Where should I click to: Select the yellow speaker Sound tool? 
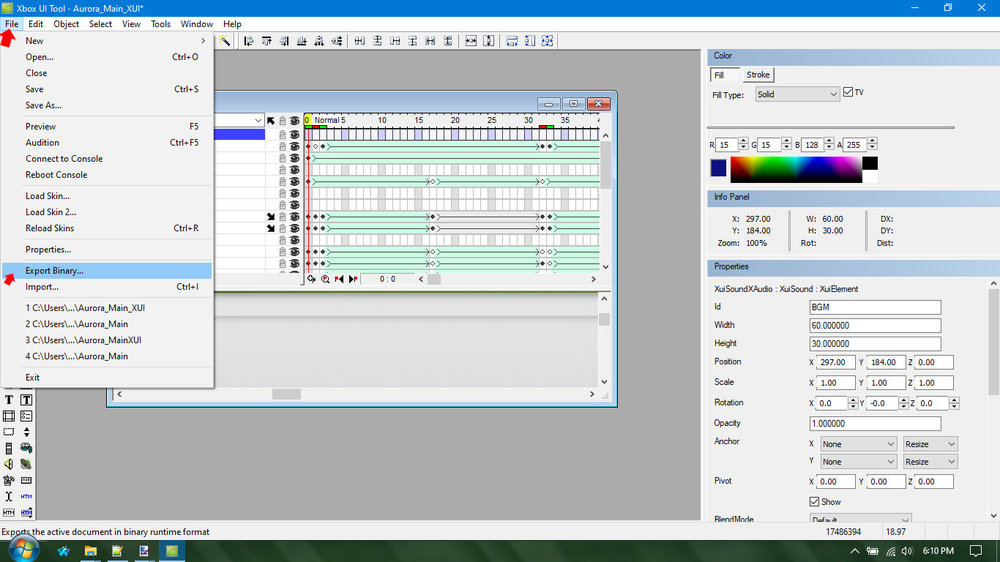click(x=9, y=464)
